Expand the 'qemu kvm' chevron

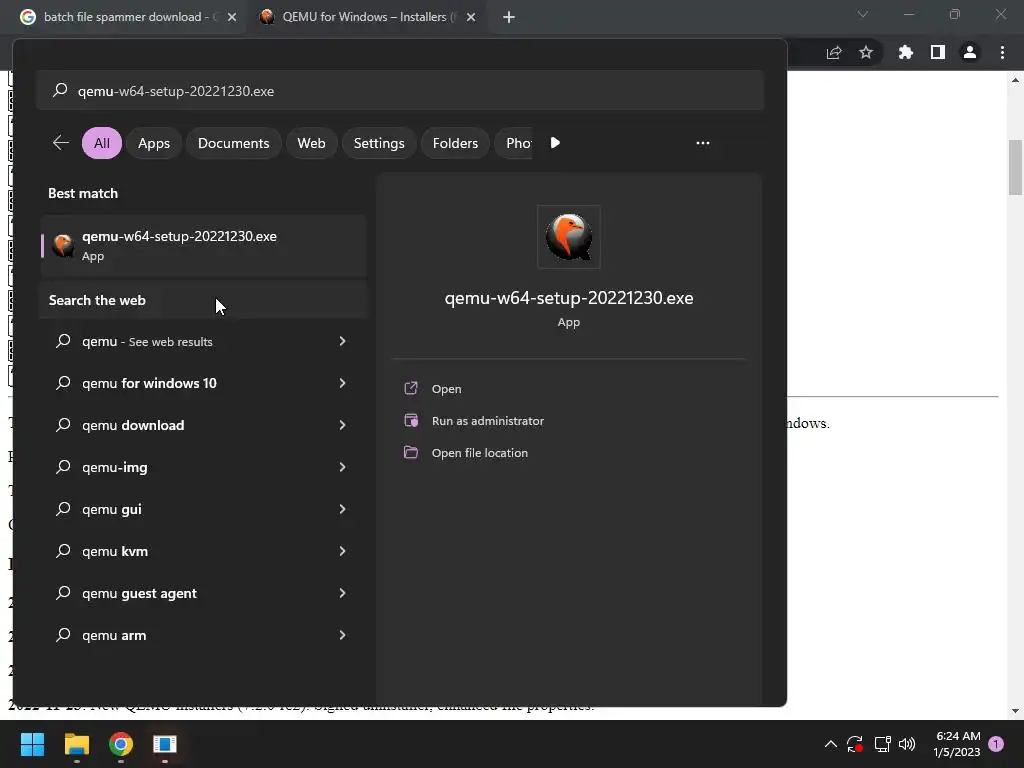point(342,551)
